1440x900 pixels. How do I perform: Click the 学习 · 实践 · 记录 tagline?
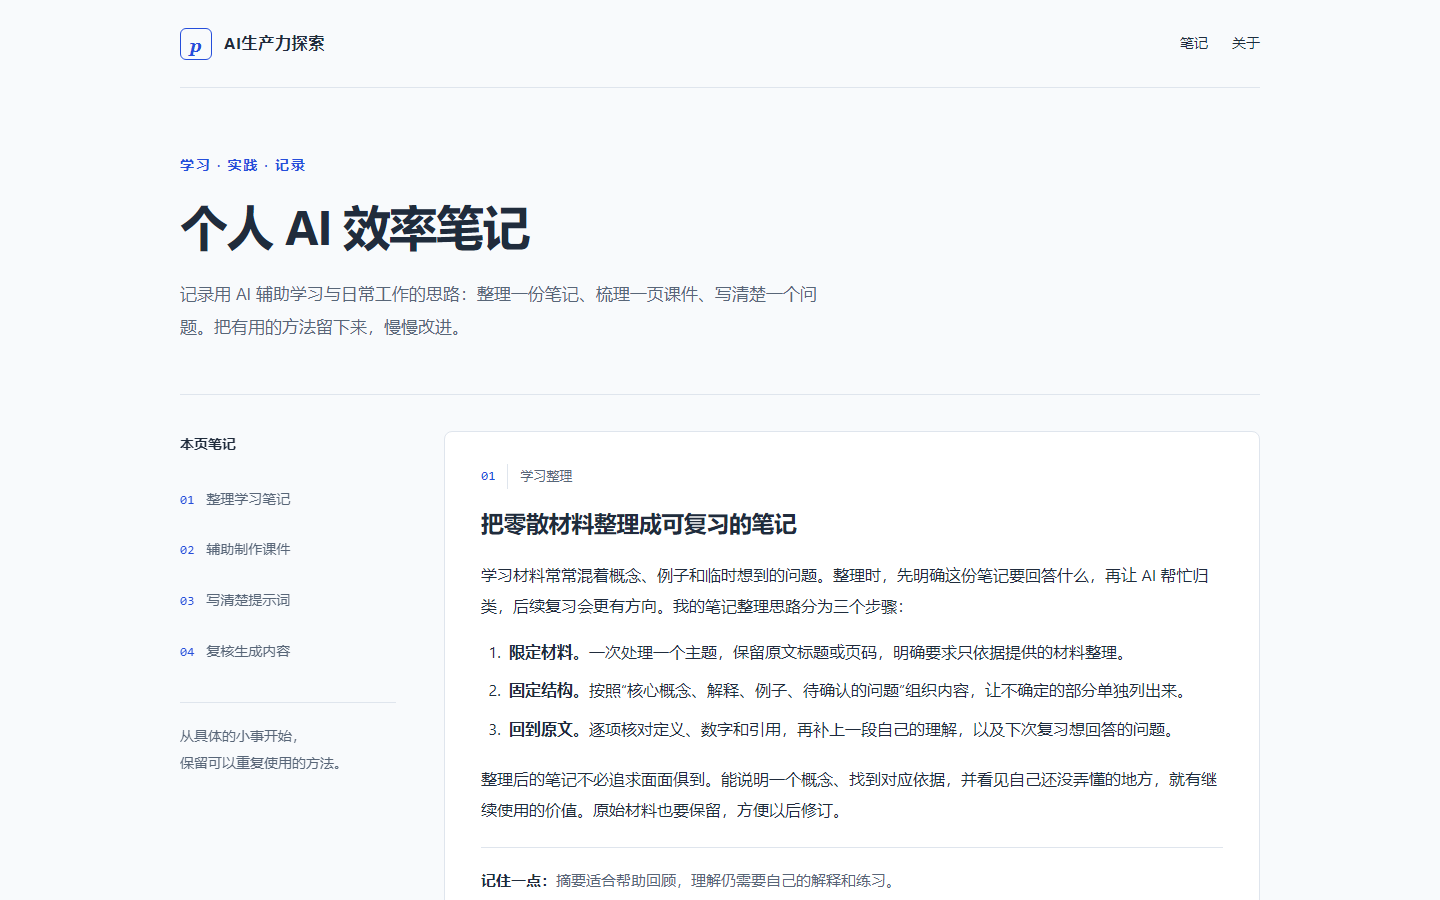[x=243, y=165]
